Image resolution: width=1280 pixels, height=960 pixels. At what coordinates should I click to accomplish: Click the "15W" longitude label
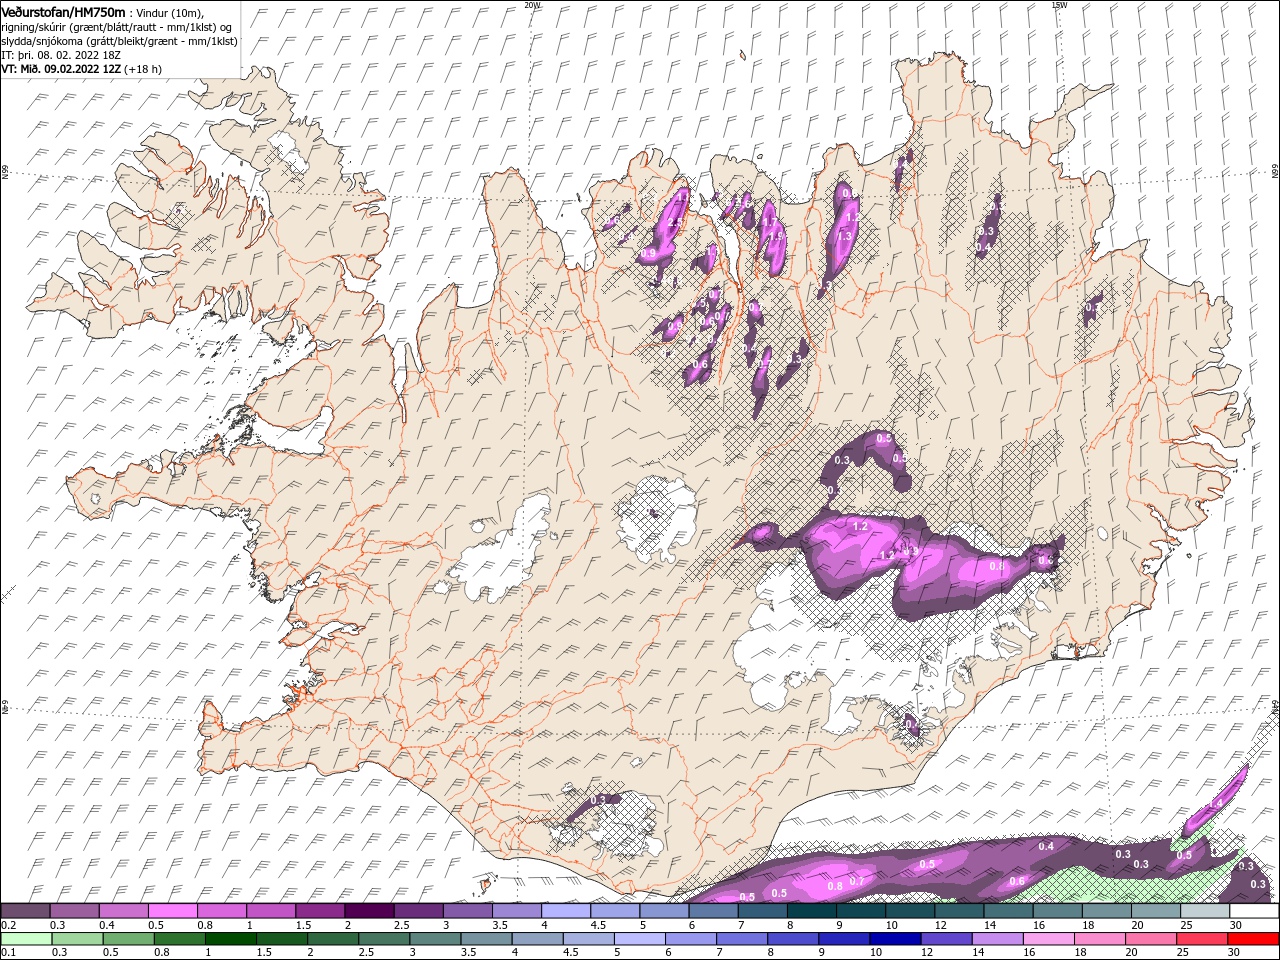pyautogui.click(x=1059, y=5)
